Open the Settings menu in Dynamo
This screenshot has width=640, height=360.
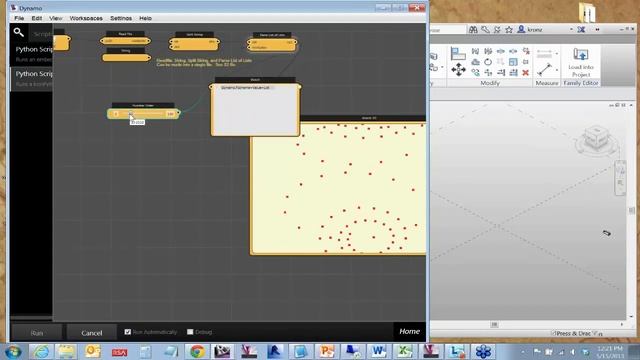pyautogui.click(x=121, y=18)
